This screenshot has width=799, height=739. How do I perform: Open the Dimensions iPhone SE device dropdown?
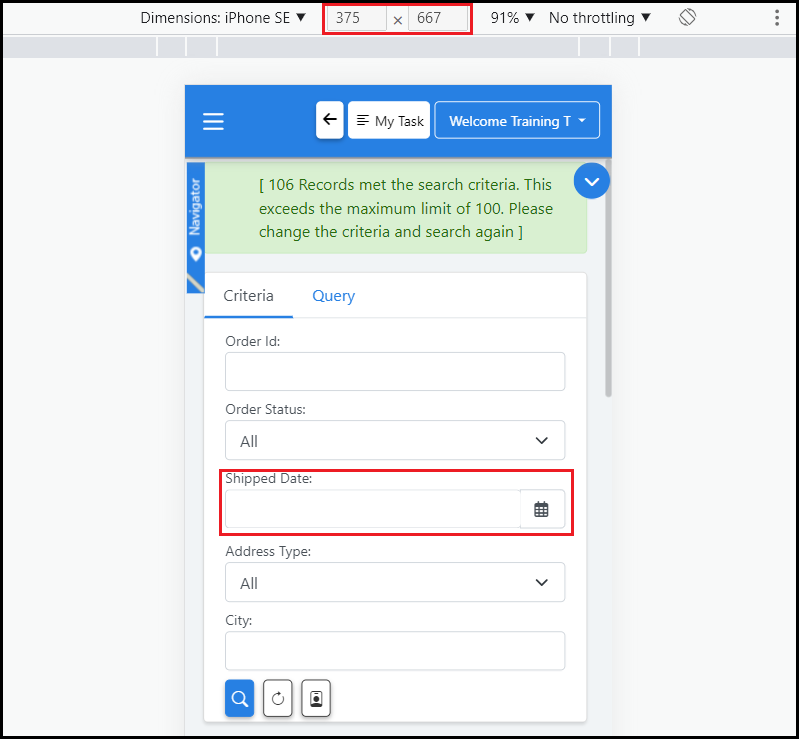[x=223, y=18]
